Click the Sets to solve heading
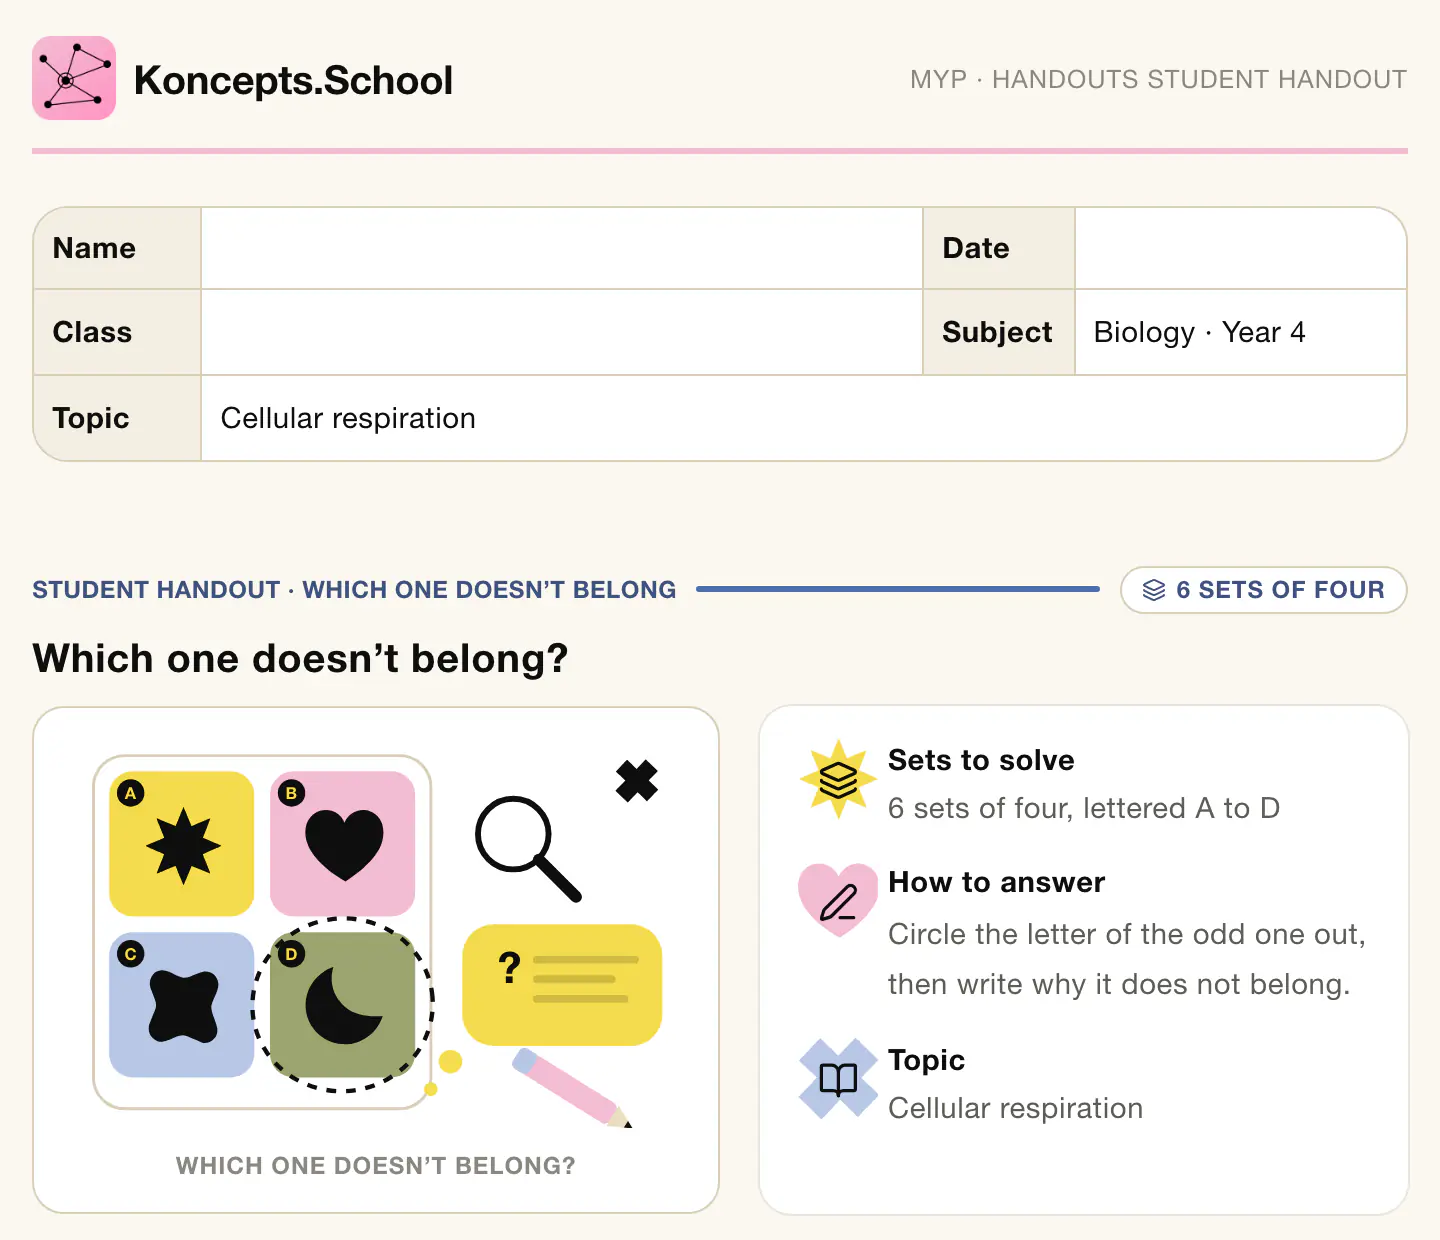The image size is (1440, 1240). 981,760
